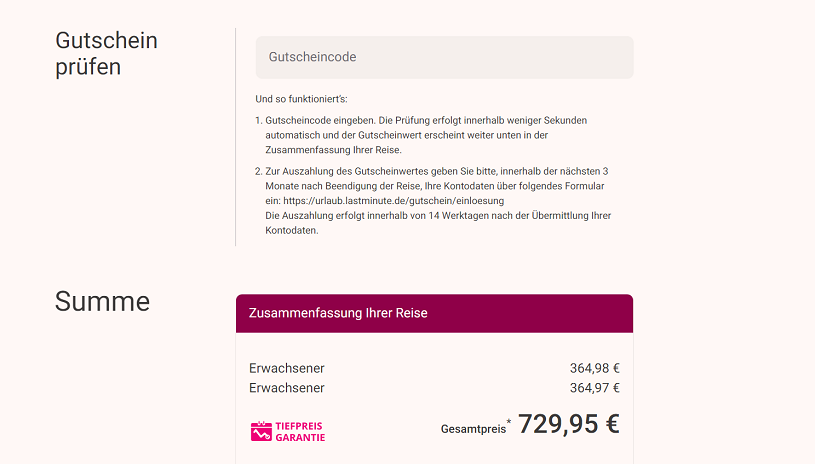Click the first Erwachsener row label
Screen dimensions: 815x464
point(287,368)
